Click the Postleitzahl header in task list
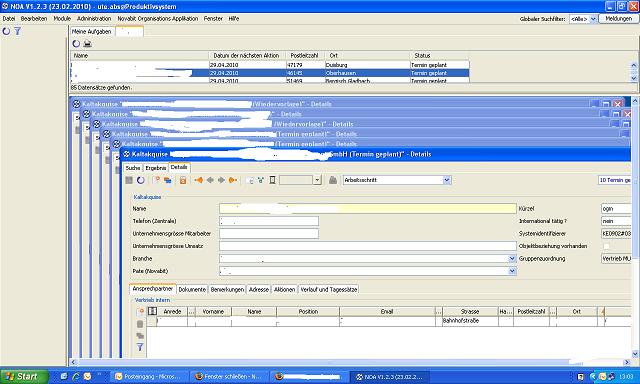This screenshot has width=640, height=384. [x=304, y=55]
